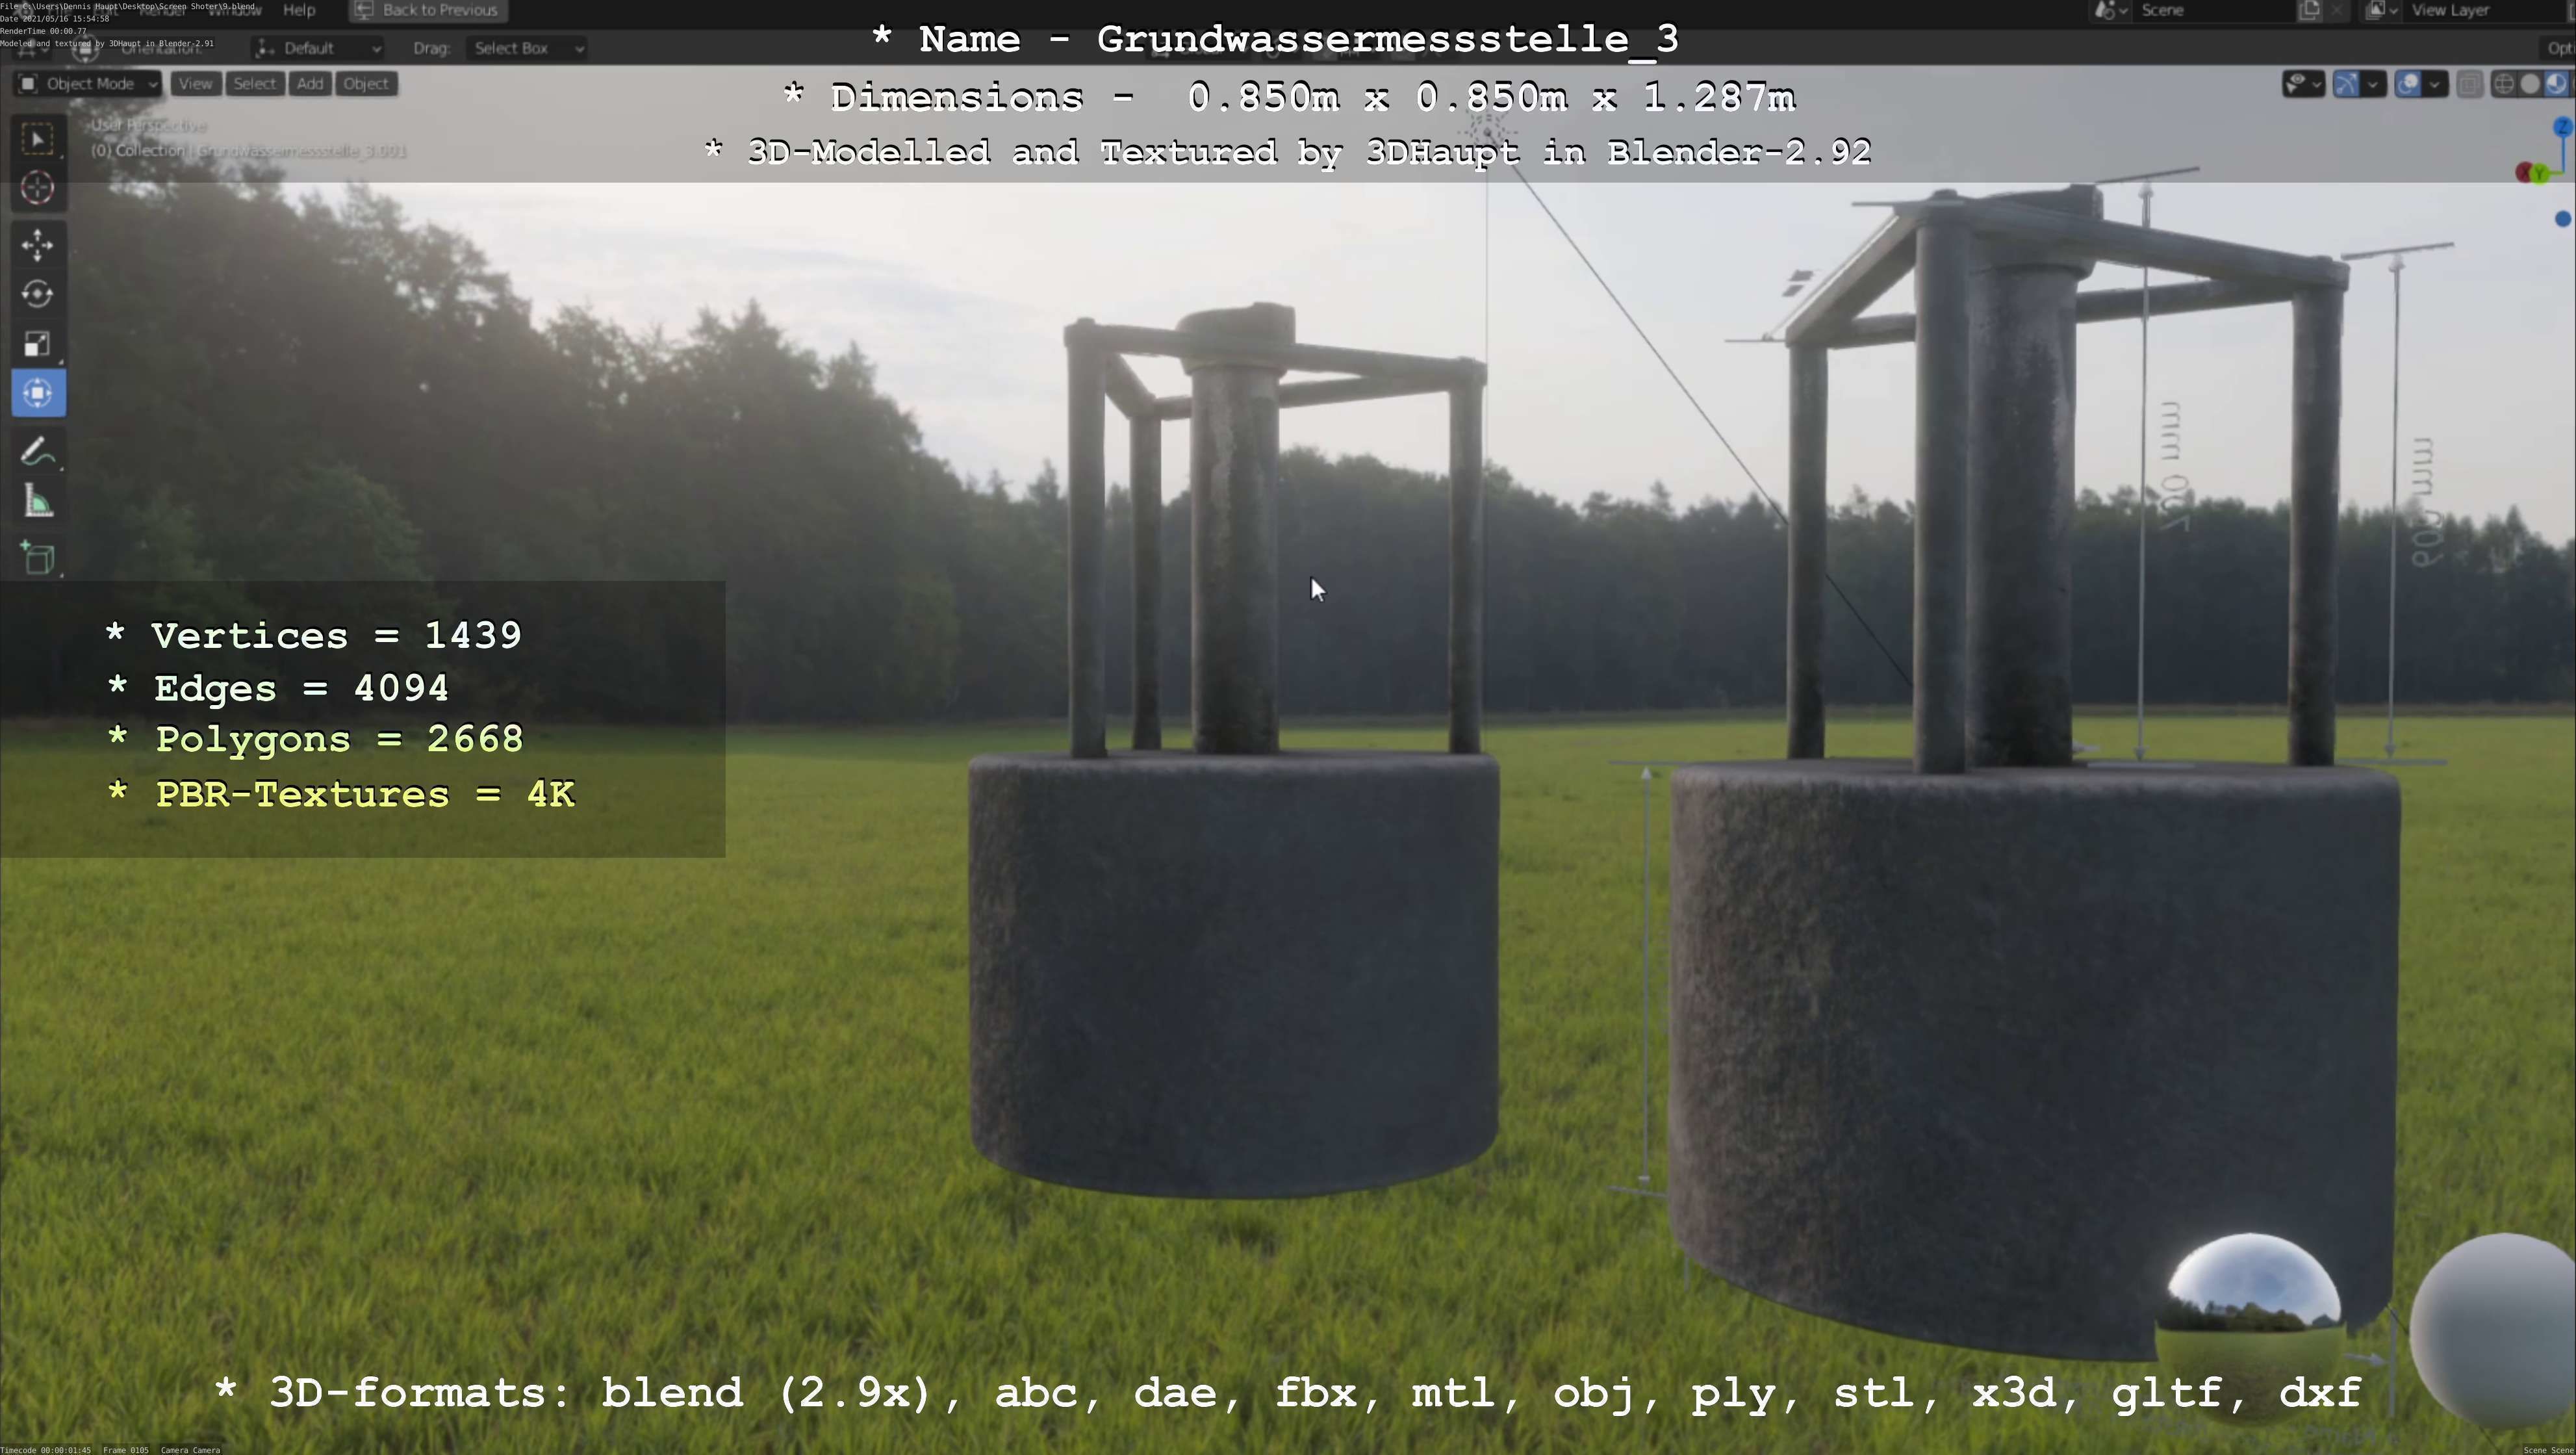Switch to Material Preview shading

[2556, 84]
